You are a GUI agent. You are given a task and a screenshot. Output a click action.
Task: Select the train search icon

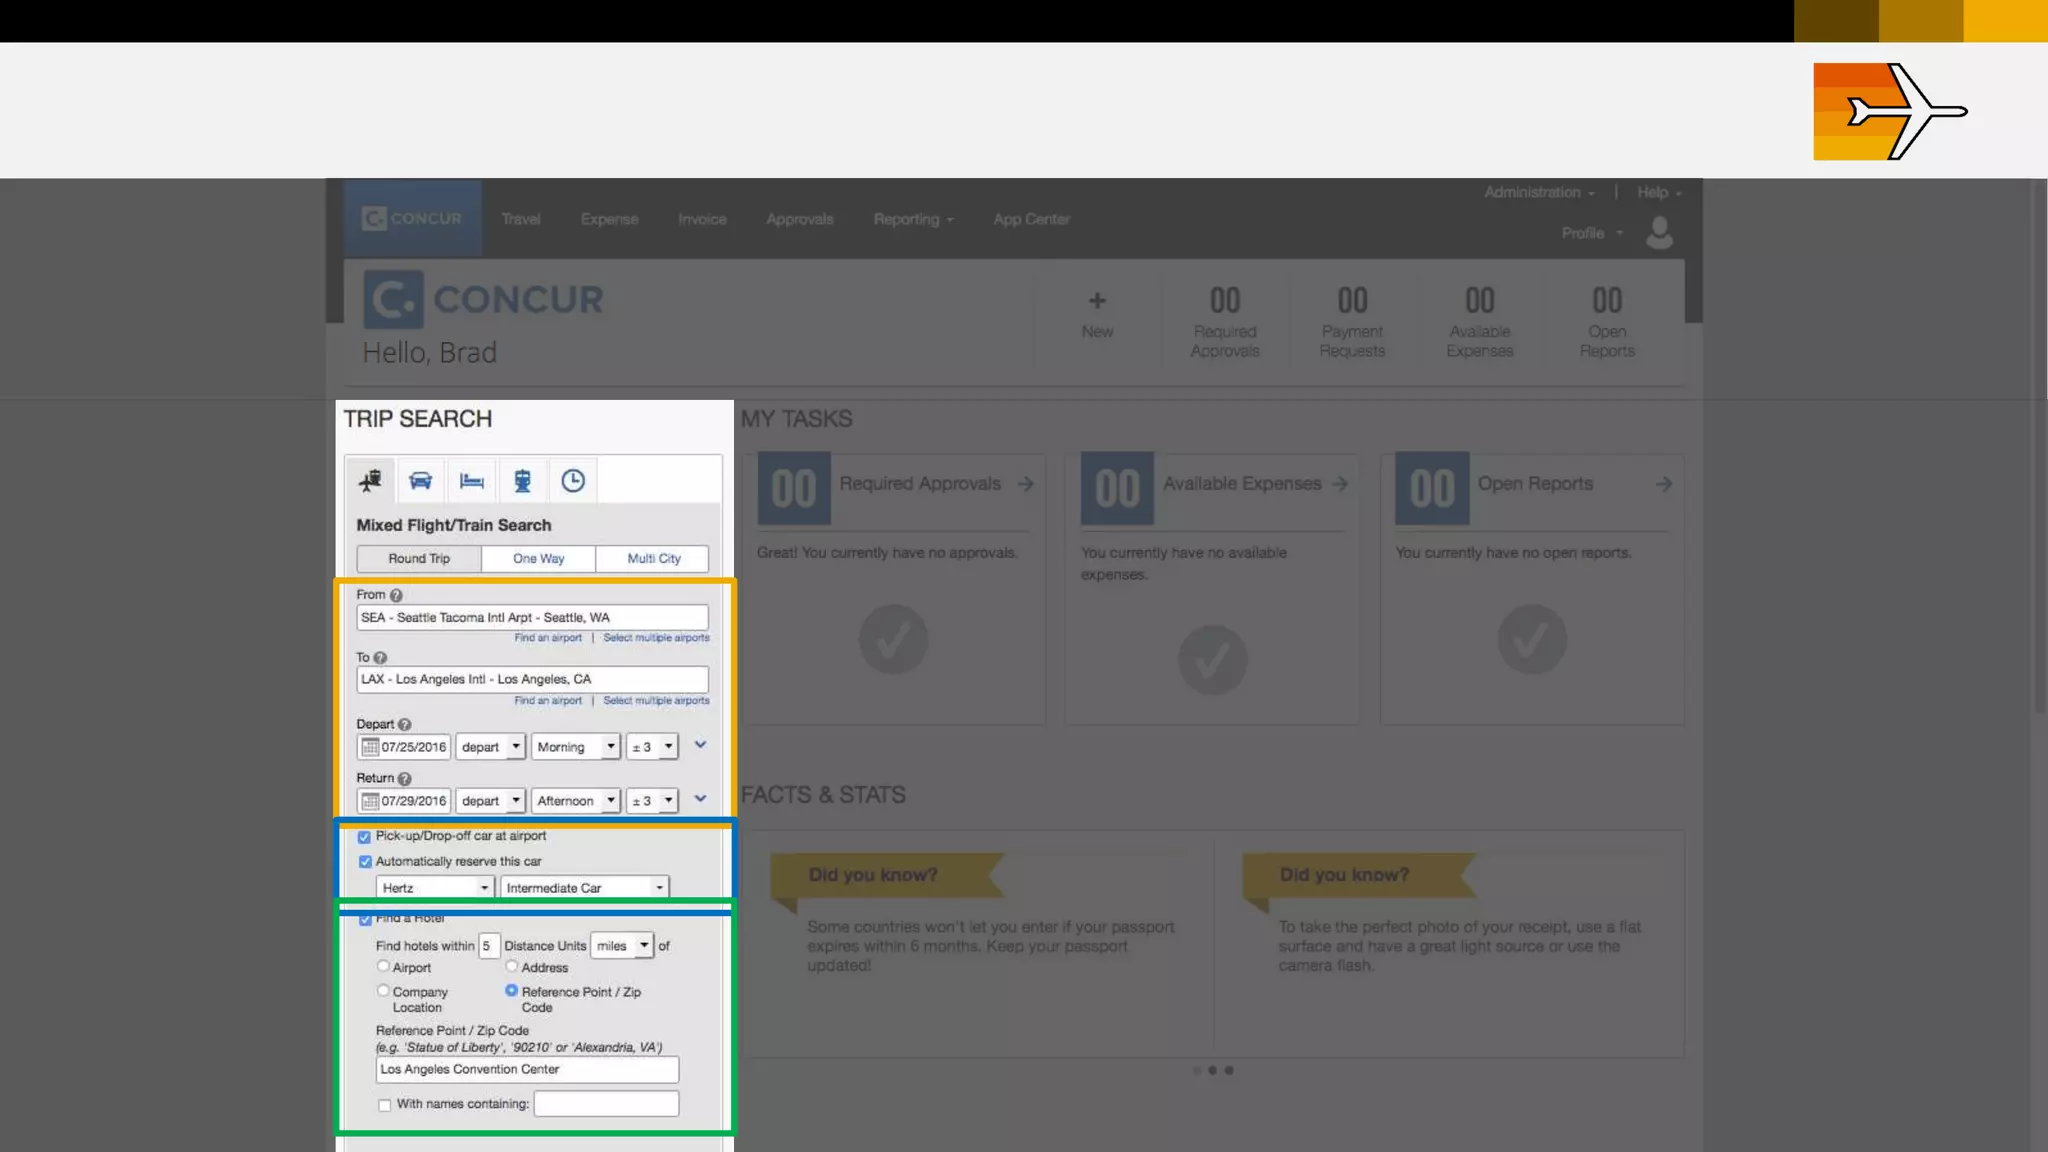(522, 481)
